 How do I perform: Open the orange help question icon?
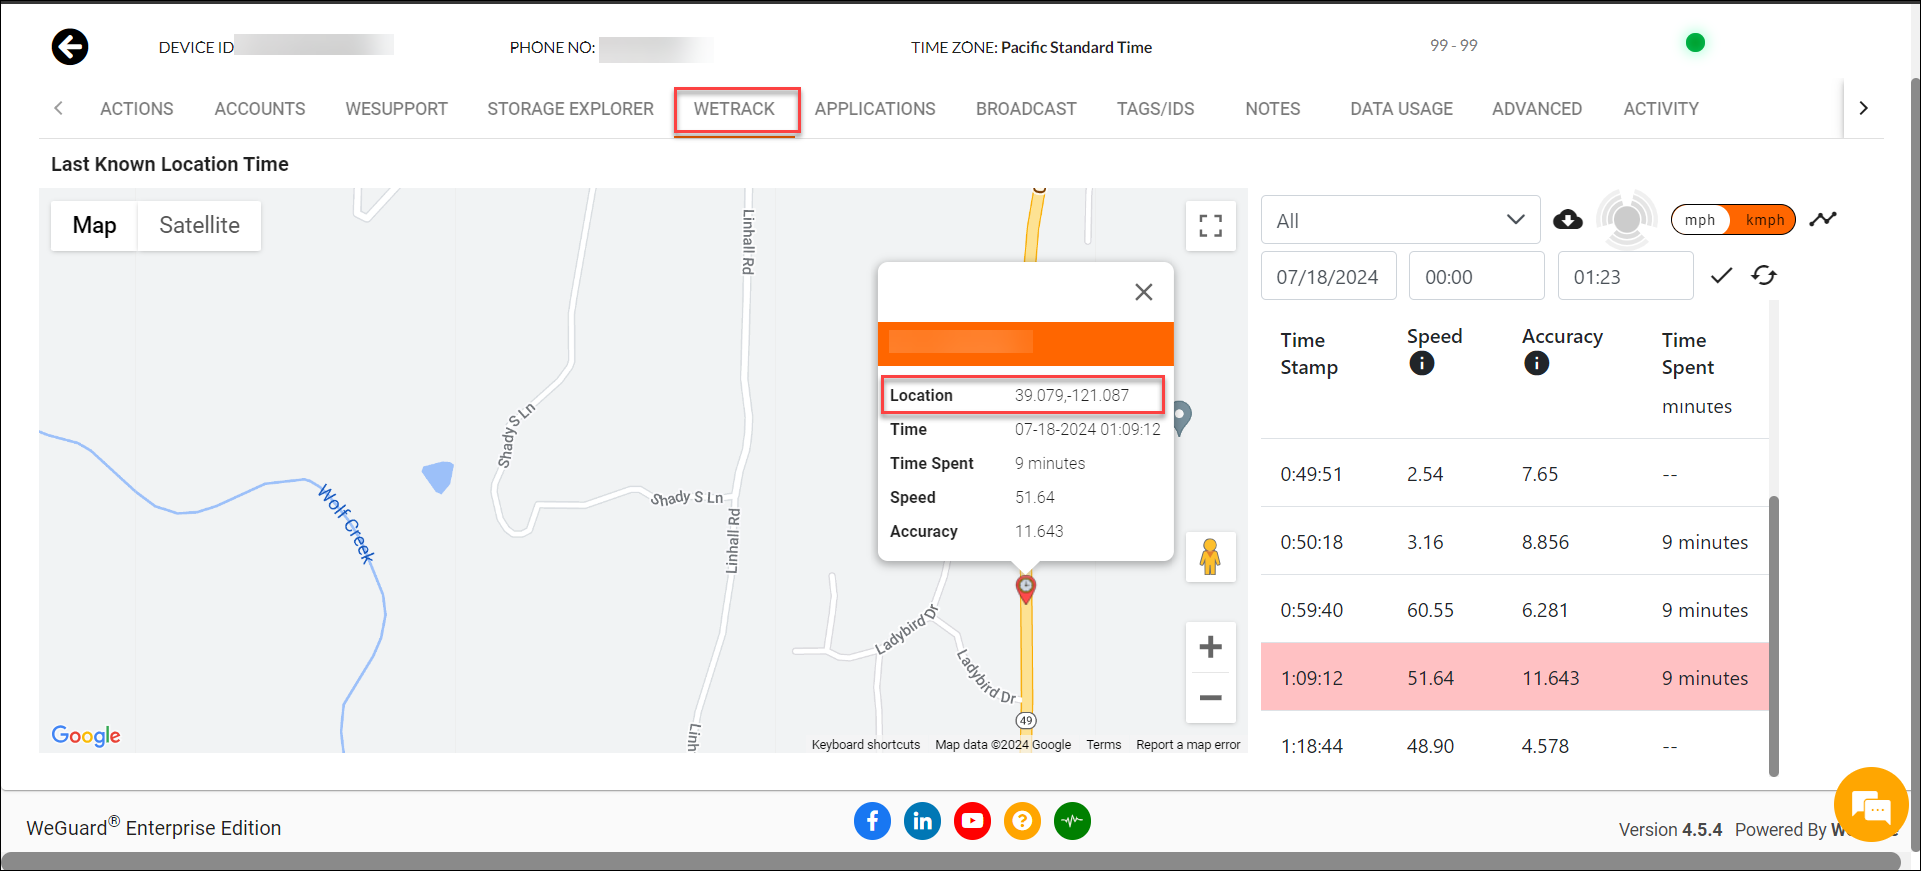pos(1022,821)
